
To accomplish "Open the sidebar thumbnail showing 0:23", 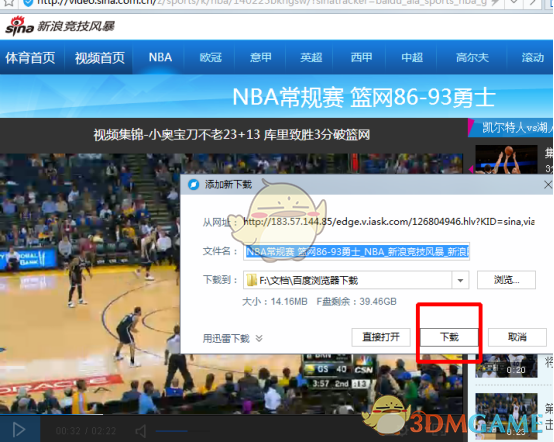I will [x=506, y=417].
